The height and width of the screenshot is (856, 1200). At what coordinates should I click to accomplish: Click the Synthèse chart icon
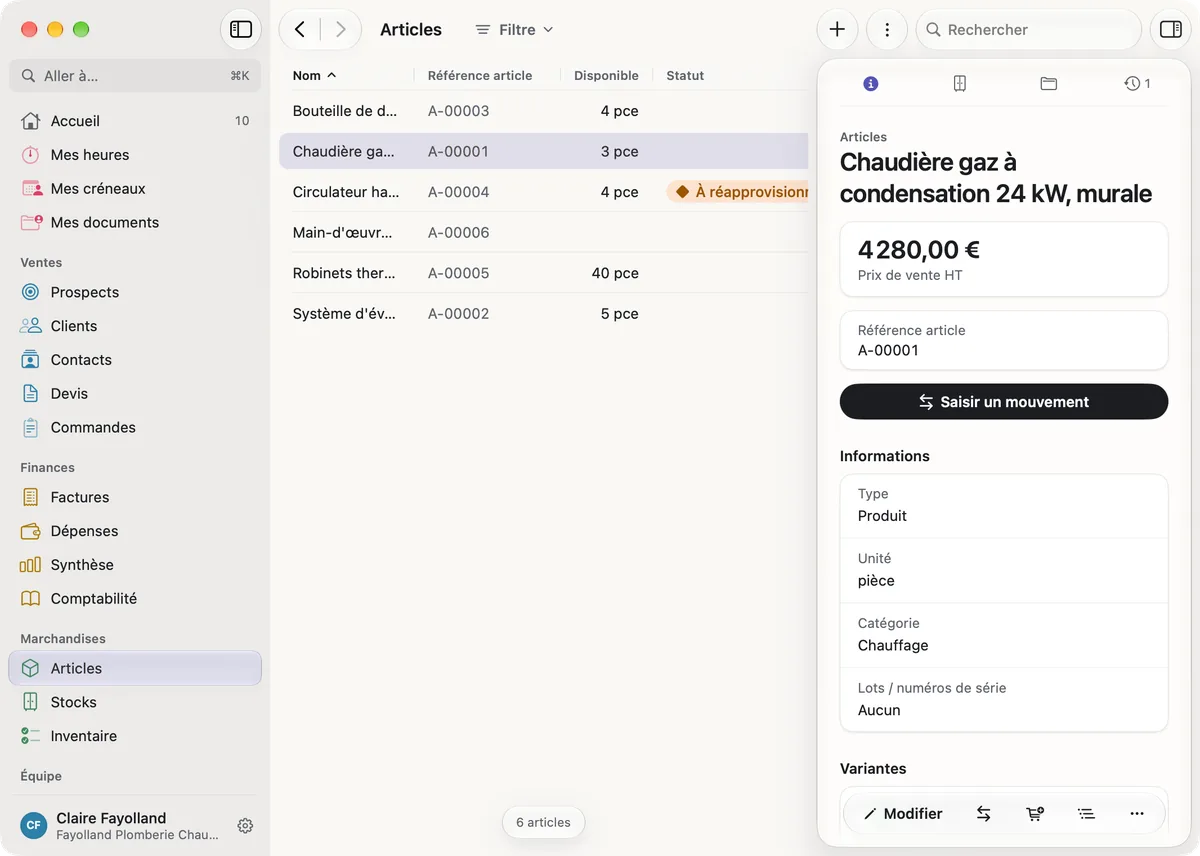[31, 565]
